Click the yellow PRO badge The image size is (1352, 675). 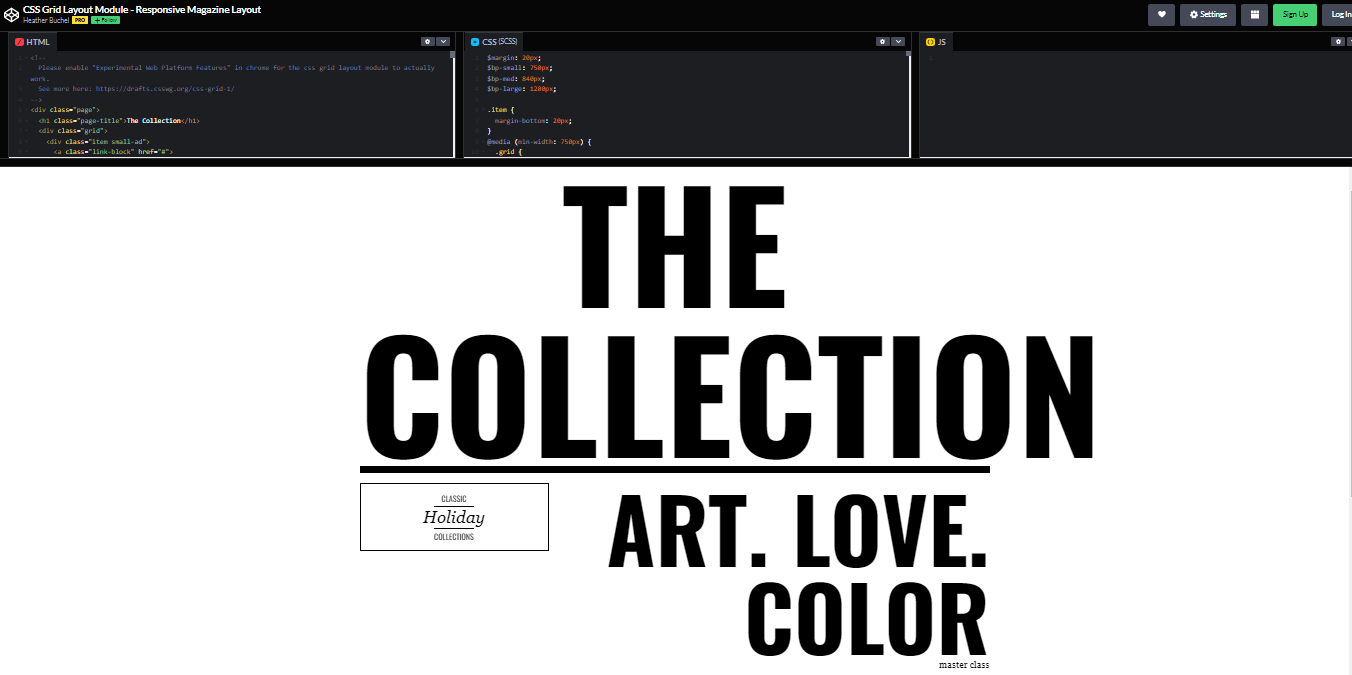79,19
